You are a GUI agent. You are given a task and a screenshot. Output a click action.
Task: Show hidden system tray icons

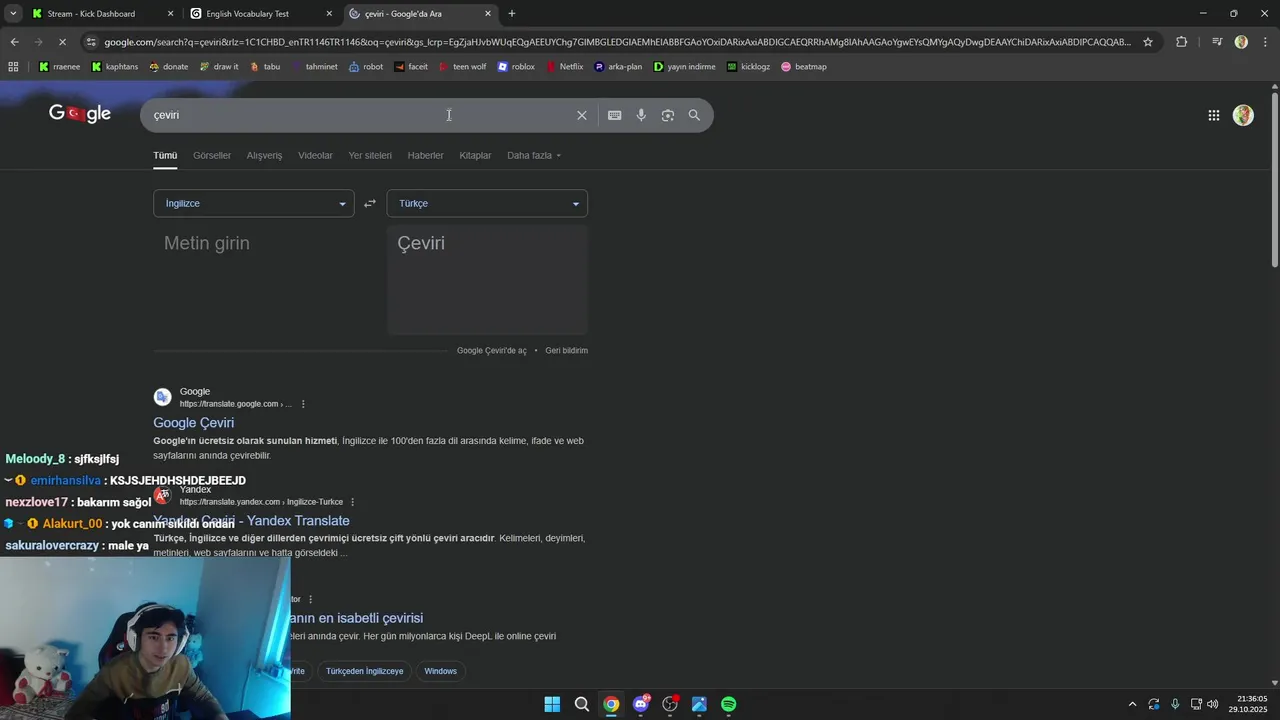(1132, 704)
